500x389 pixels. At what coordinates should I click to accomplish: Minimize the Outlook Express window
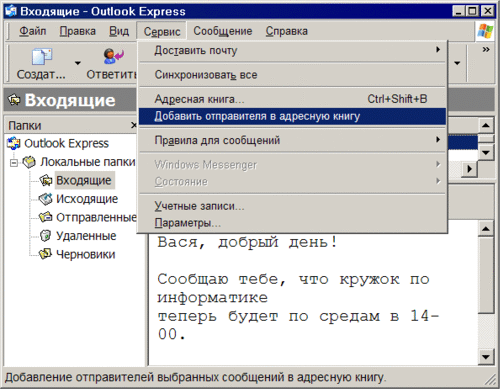(459, 11)
